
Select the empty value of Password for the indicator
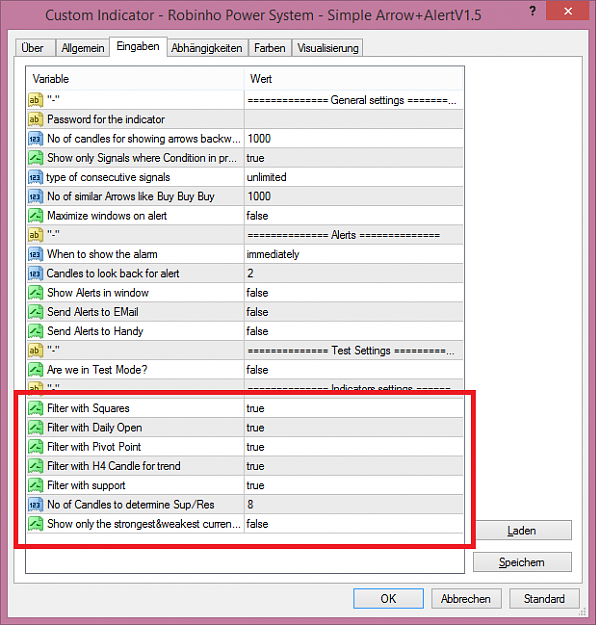click(x=354, y=119)
